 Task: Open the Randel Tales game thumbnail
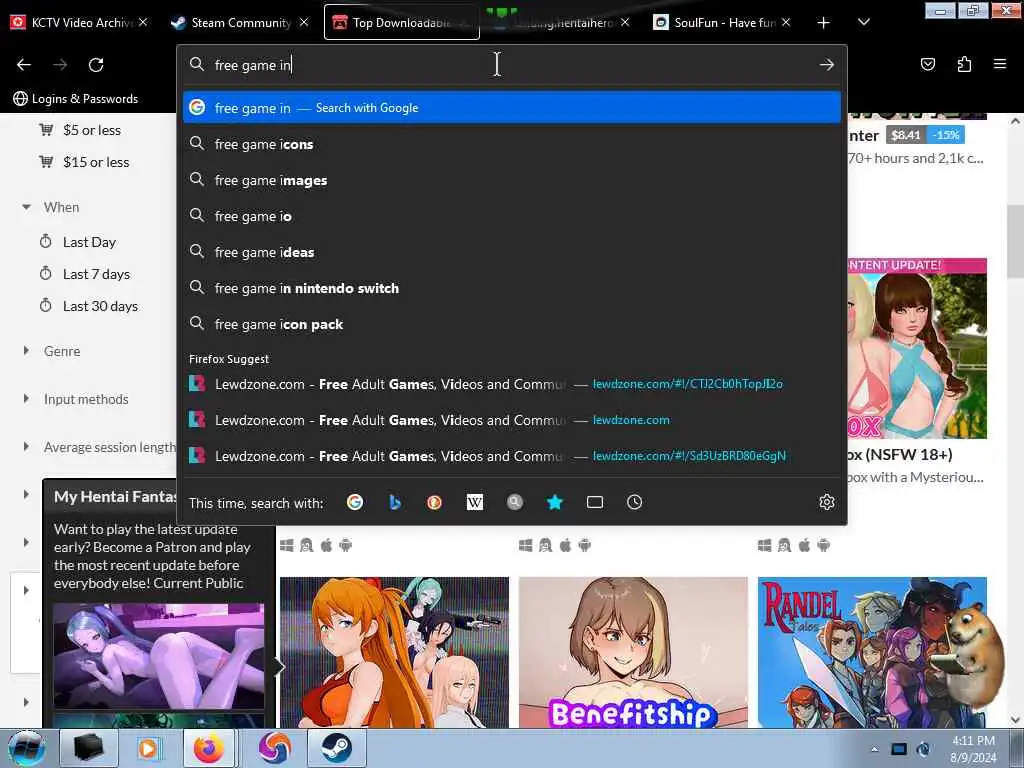pos(872,652)
